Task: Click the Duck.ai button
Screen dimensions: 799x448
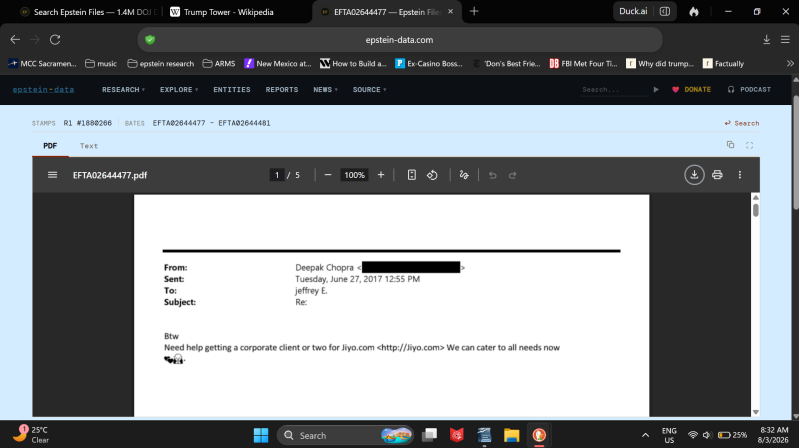Action: pos(633,11)
